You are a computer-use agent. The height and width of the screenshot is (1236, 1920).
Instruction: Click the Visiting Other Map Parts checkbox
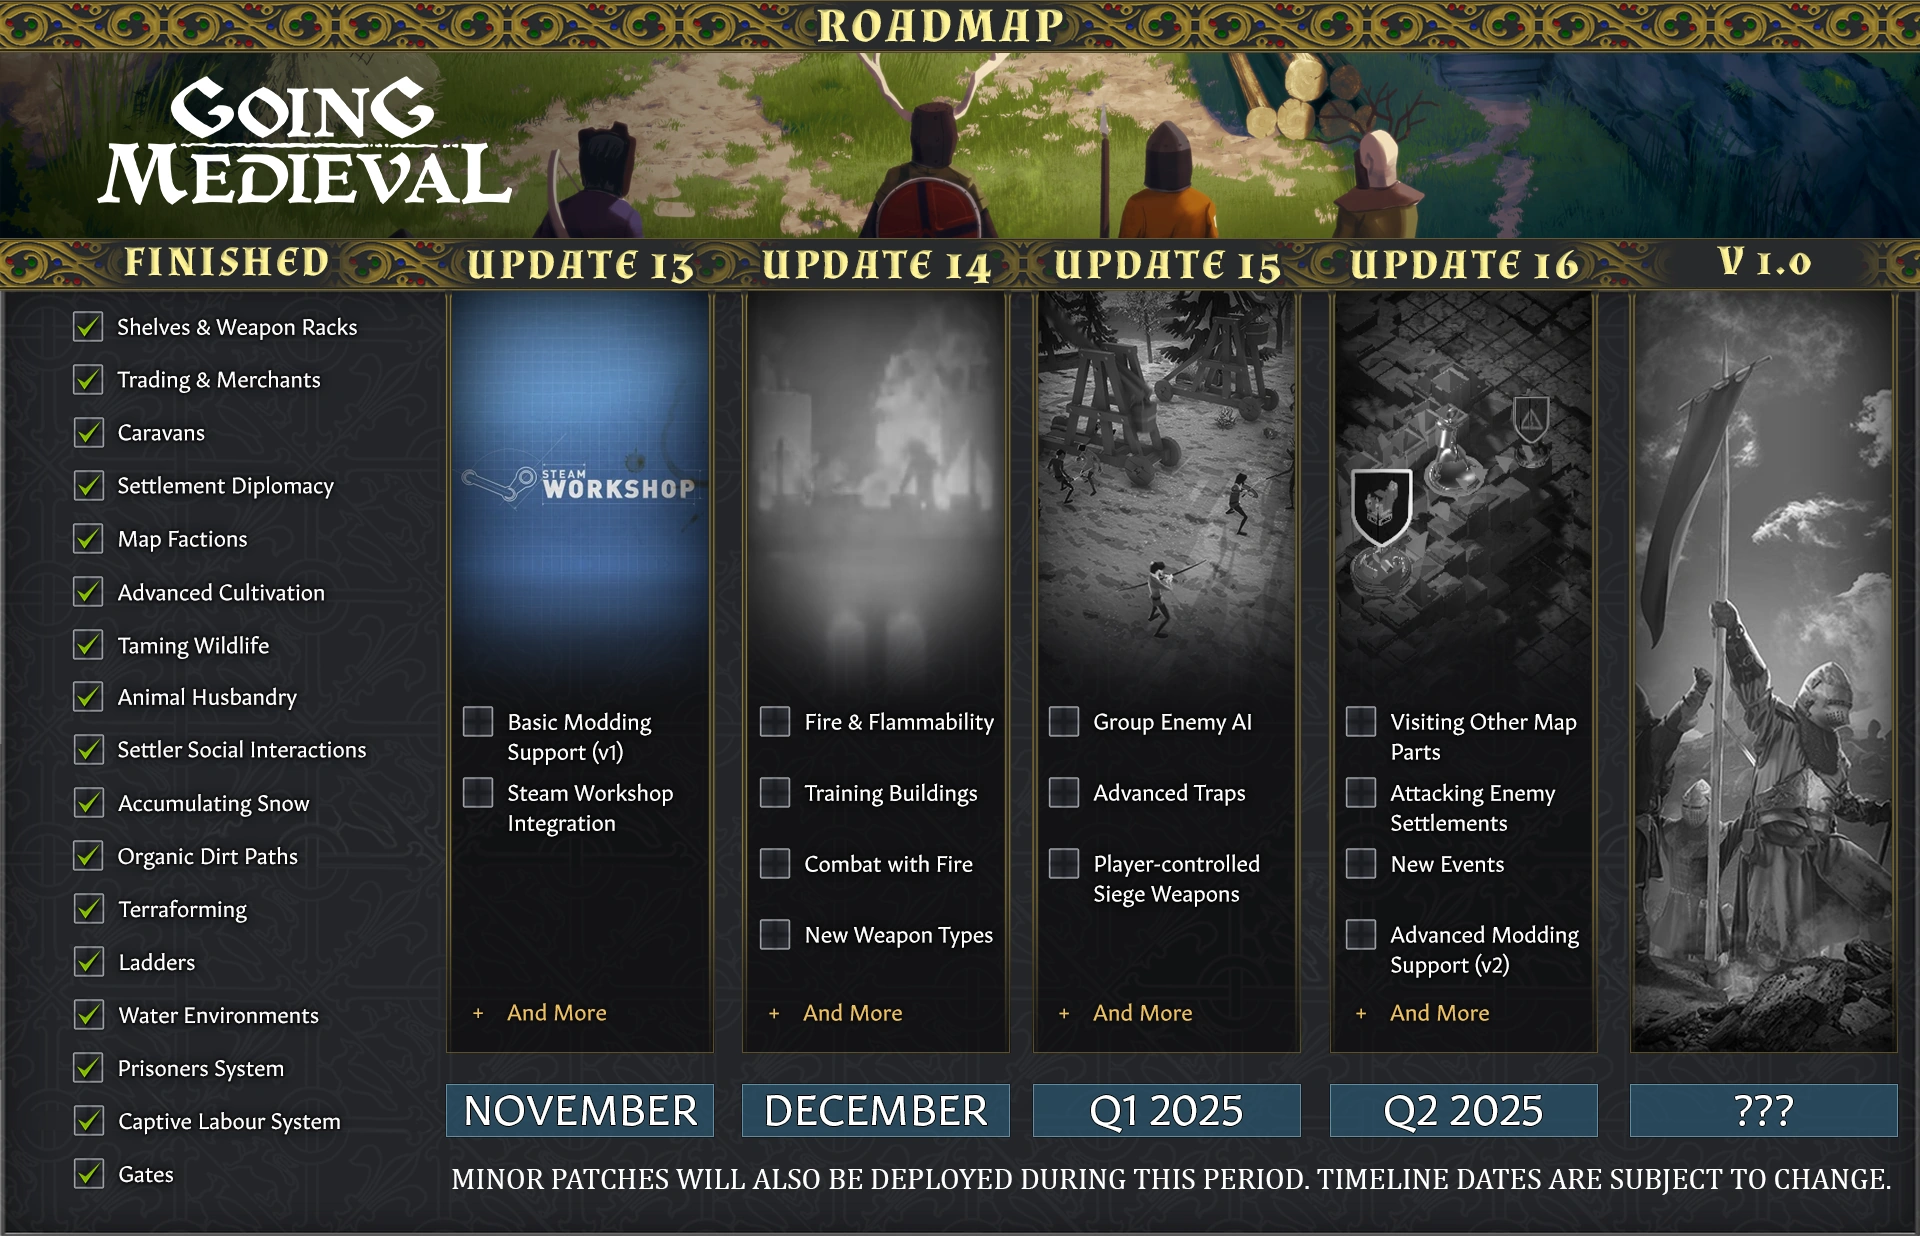pos(1361,721)
